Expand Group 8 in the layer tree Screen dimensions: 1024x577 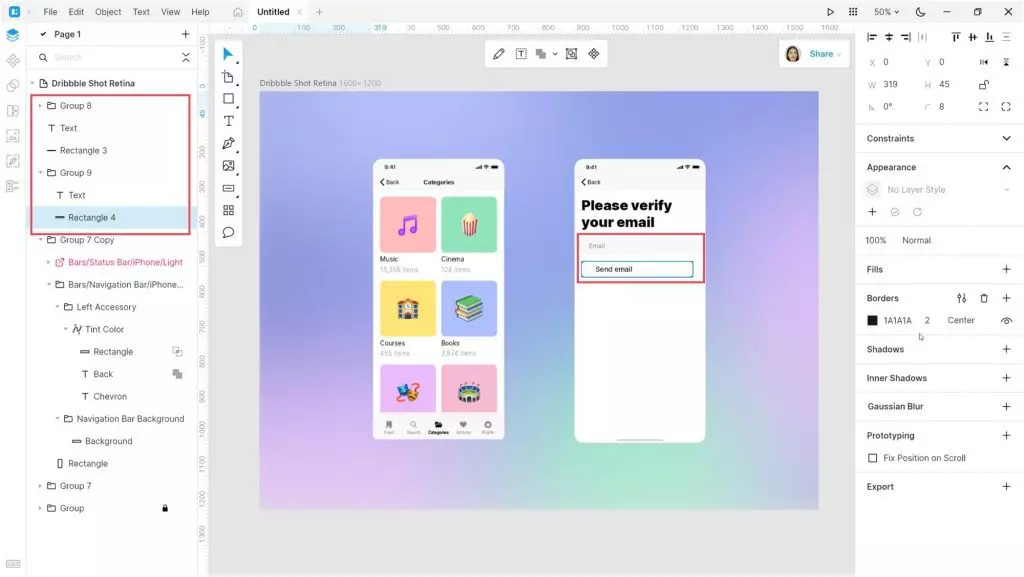[40, 106]
